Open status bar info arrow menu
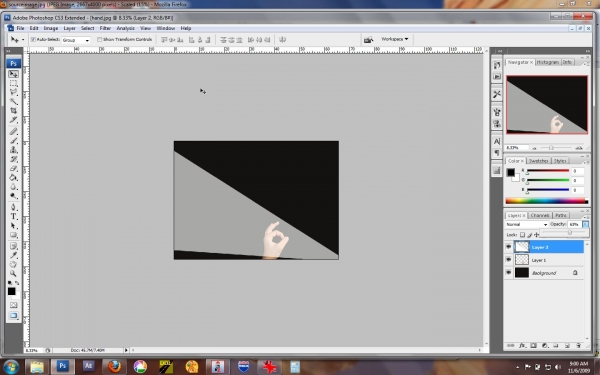Screen dimensions: 600x375 tap(126, 350)
